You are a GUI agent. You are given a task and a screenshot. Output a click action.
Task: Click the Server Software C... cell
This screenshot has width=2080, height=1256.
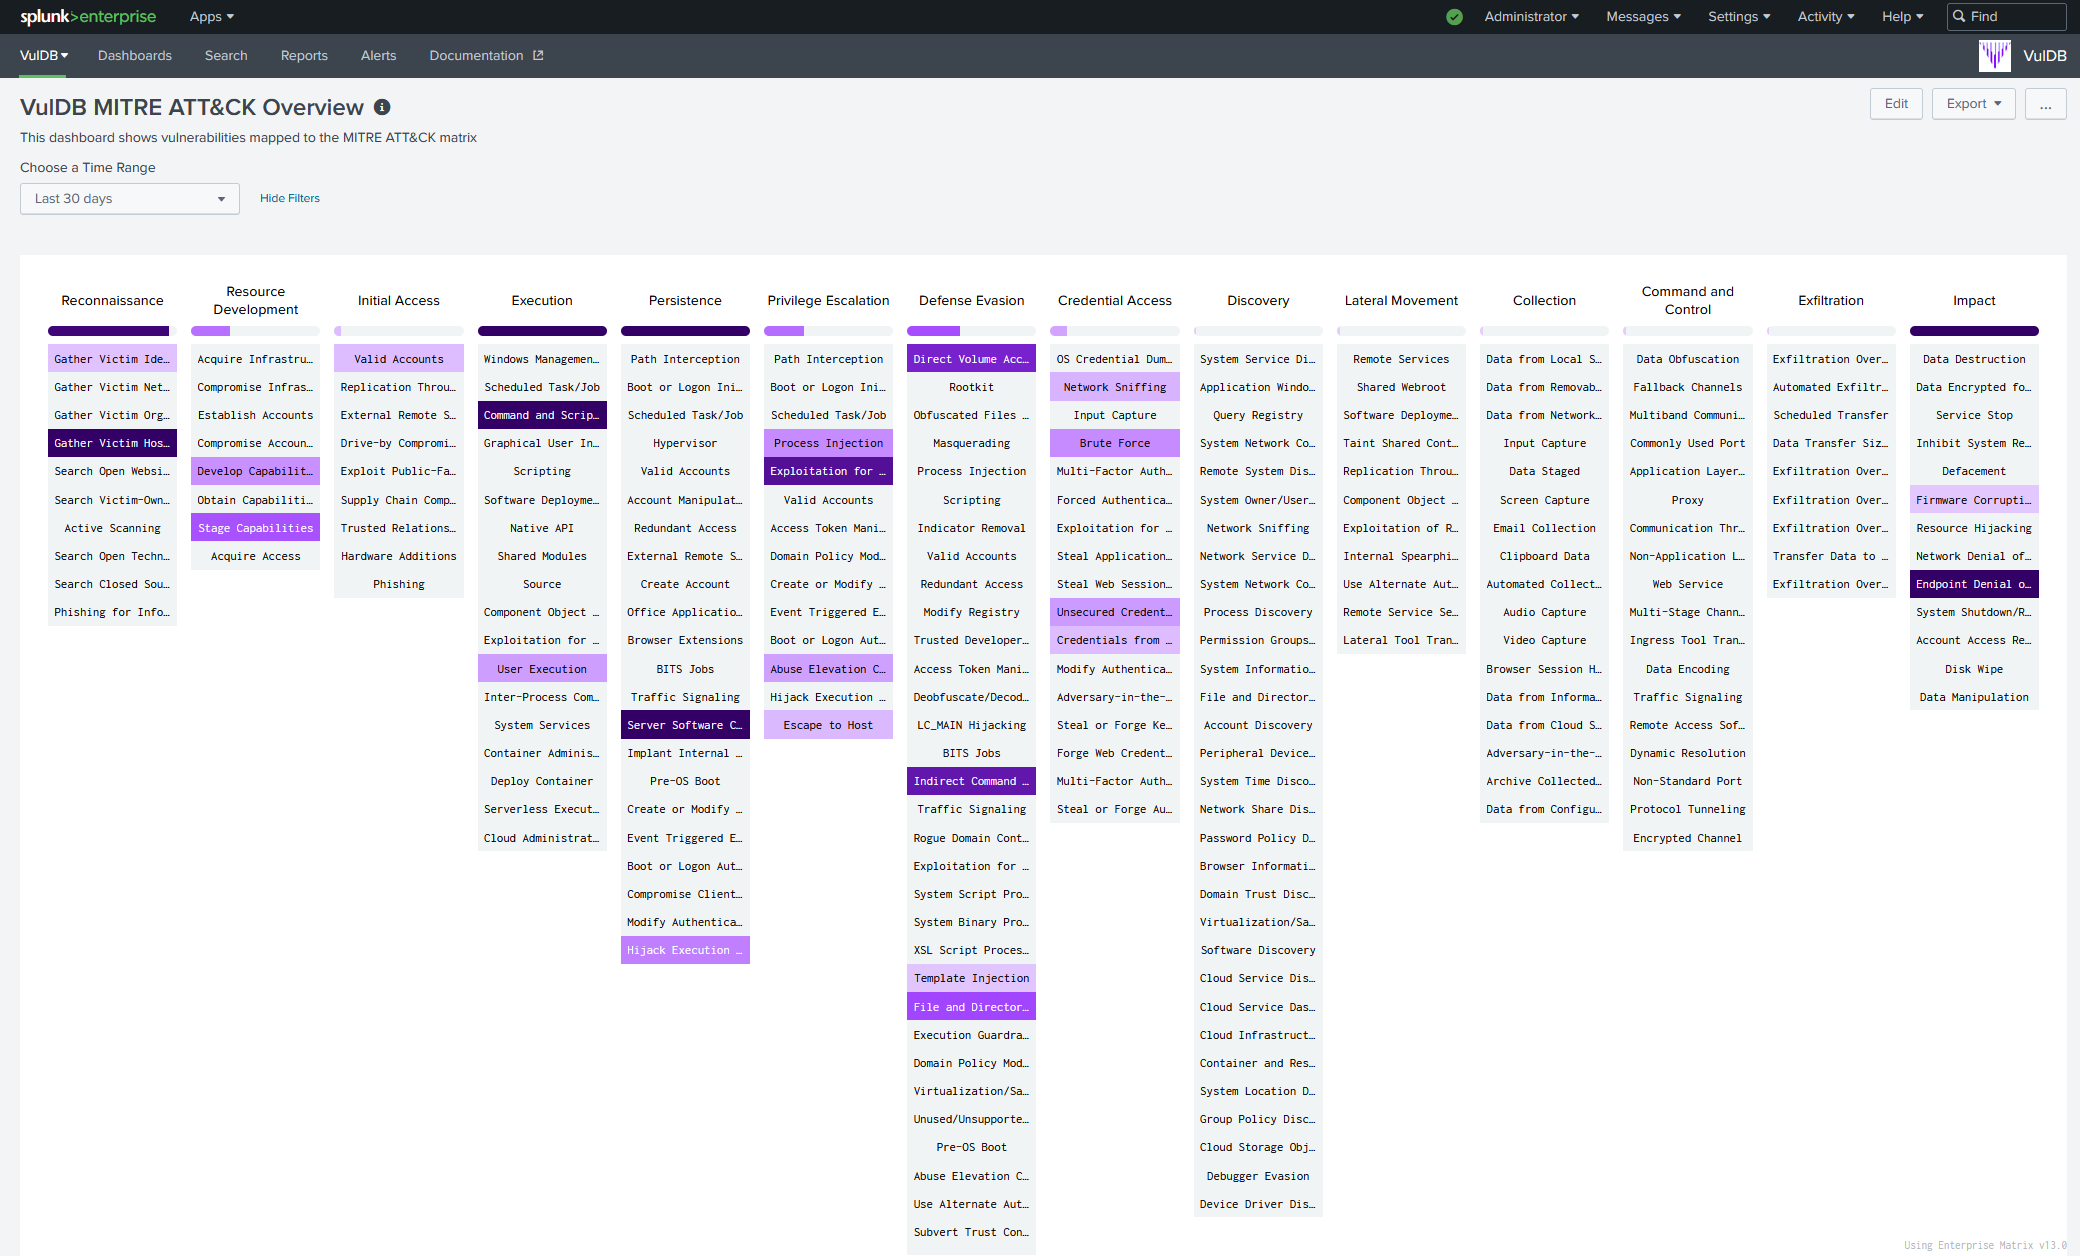(685, 725)
